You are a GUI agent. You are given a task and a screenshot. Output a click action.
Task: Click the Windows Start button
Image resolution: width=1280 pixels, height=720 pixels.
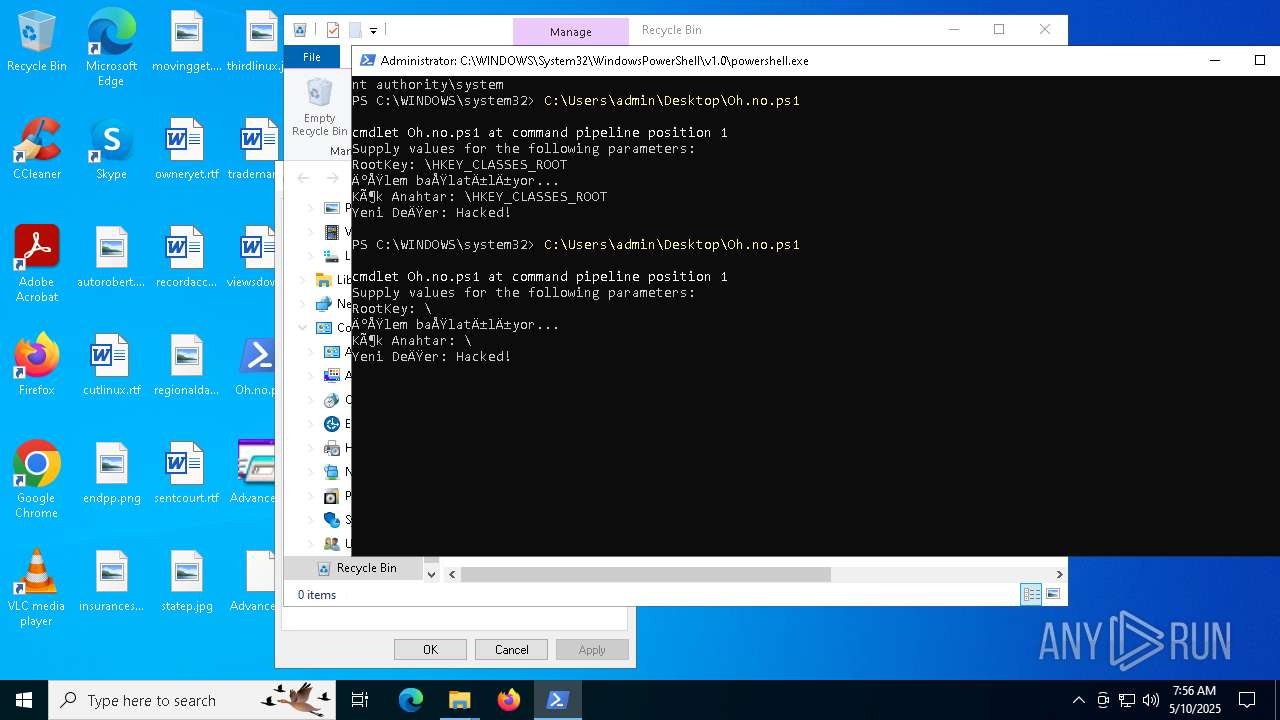(24, 700)
